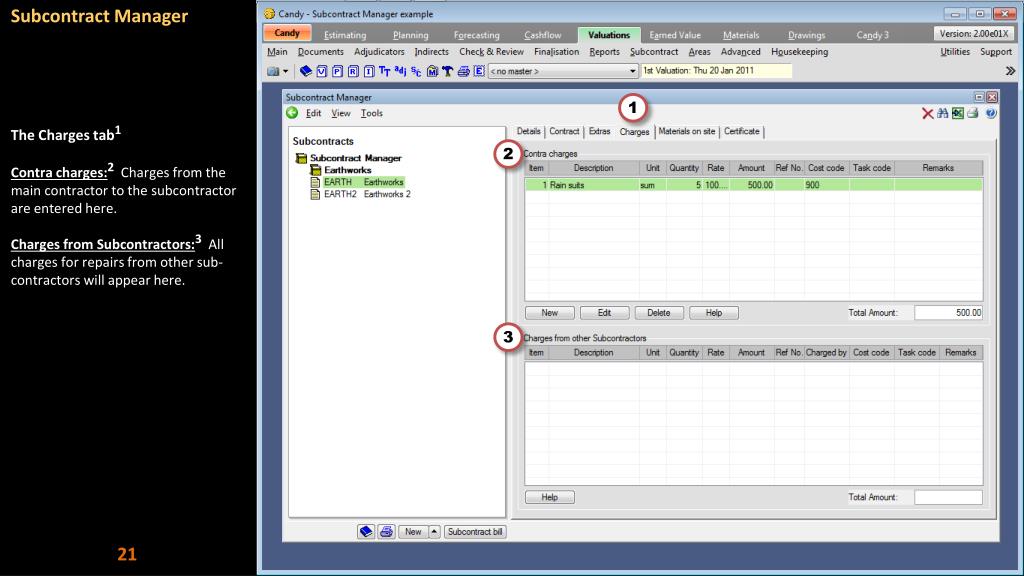The image size is (1024, 576).
Task: Open the dropdown arrow beside the camera icon
Action: [285, 71]
